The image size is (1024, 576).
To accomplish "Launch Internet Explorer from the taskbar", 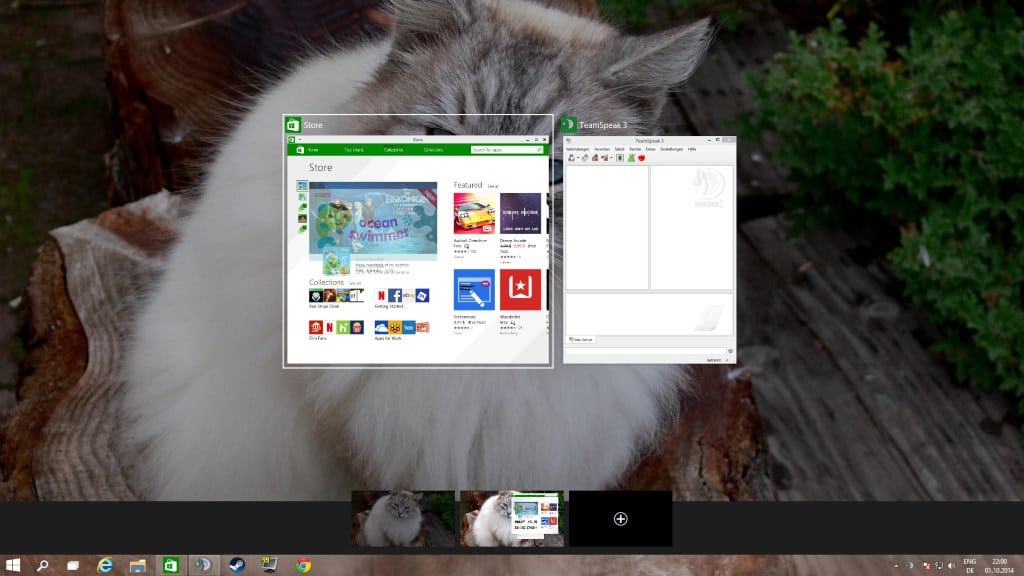I will click(x=105, y=564).
